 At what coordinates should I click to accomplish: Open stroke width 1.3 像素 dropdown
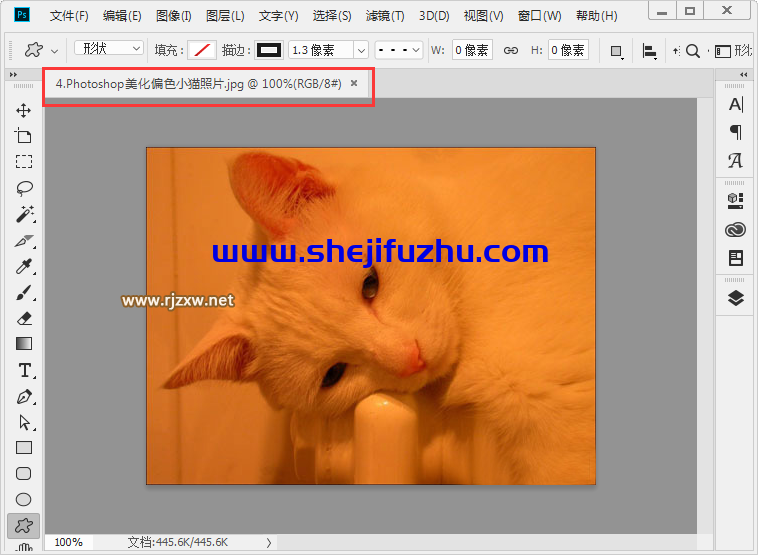click(361, 50)
